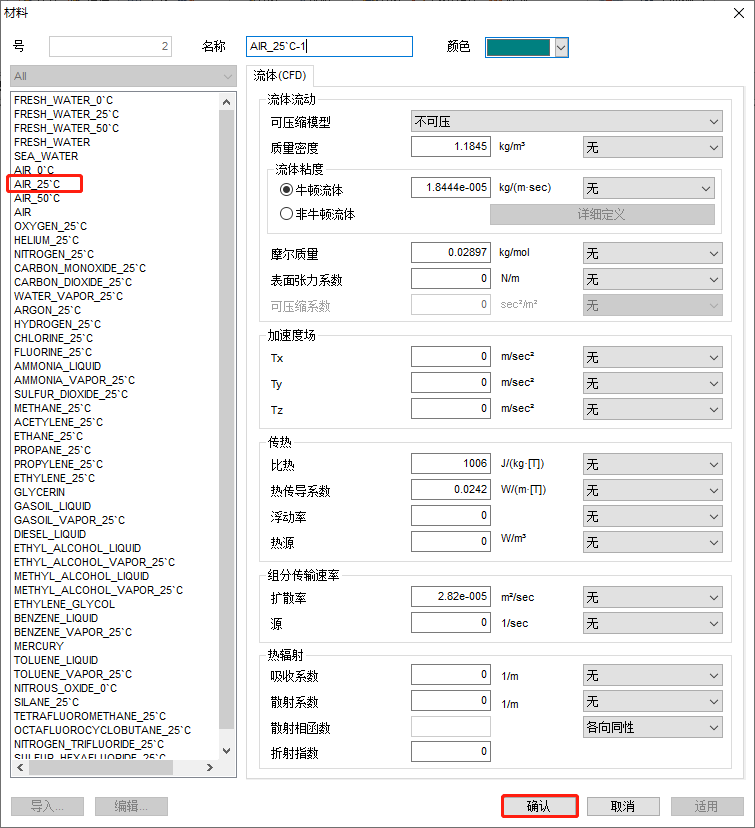This screenshot has width=755, height=828.
Task: Select GLYCERIN material entry
Action: (40, 492)
